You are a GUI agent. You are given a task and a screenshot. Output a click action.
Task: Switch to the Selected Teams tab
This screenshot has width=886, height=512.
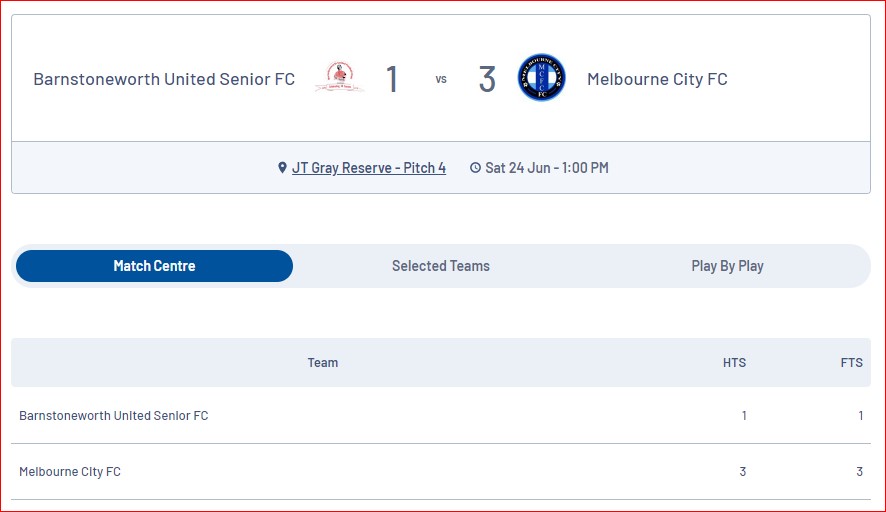(441, 266)
